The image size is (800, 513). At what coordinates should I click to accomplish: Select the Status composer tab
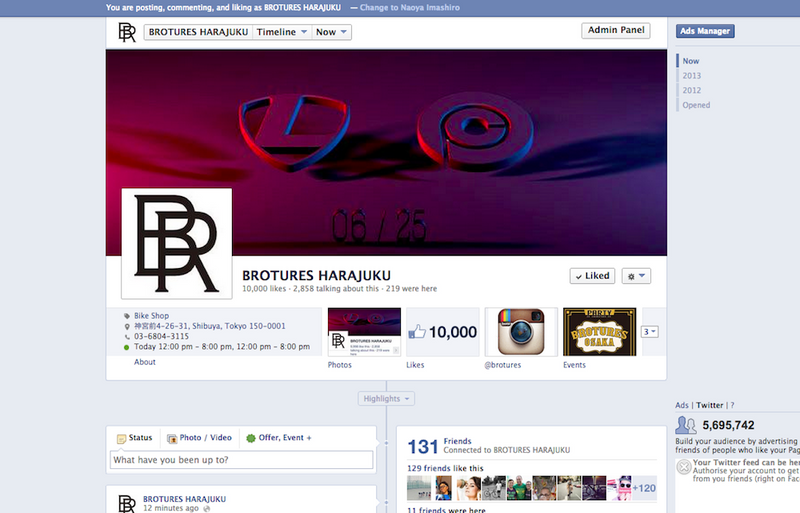[135, 438]
